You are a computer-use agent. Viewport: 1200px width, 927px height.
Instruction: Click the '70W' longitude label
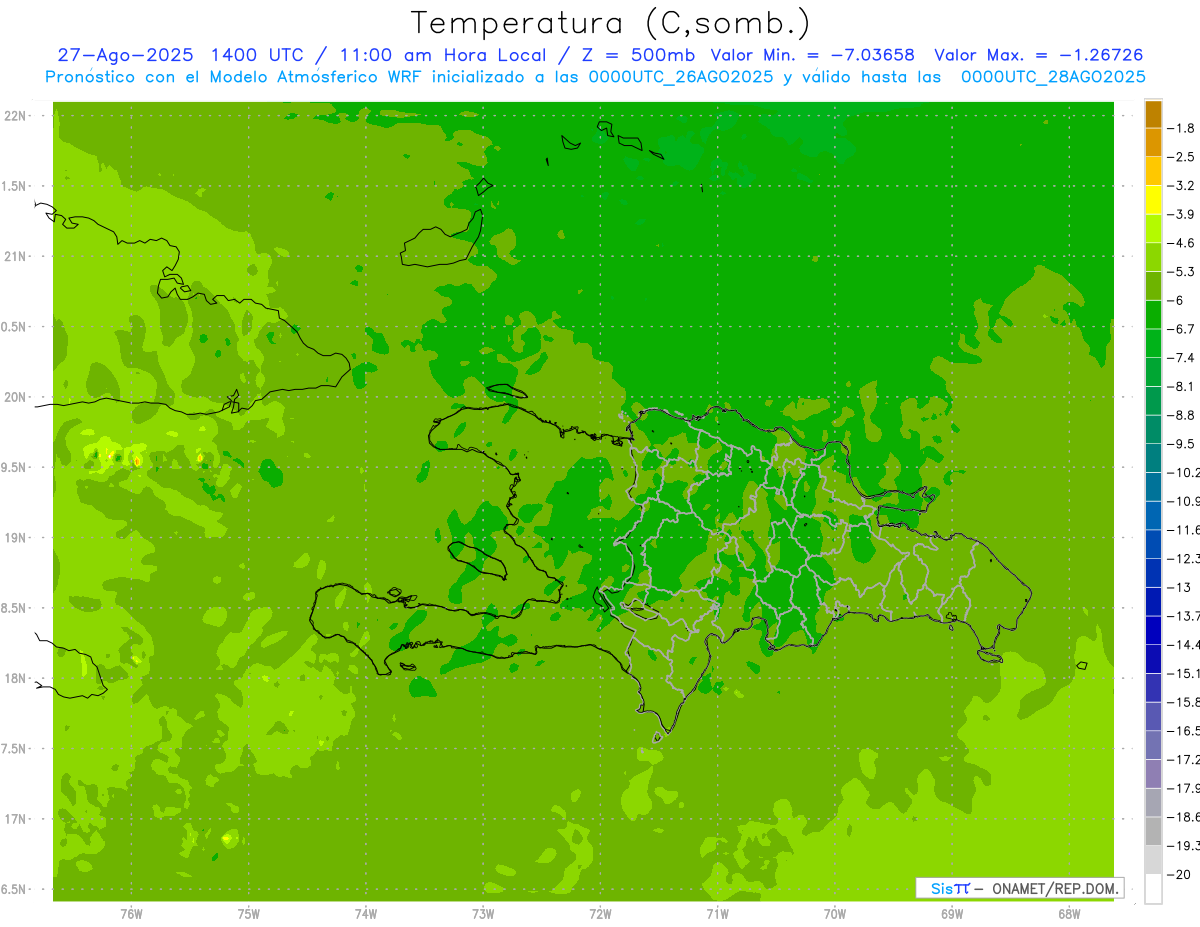pyautogui.click(x=834, y=913)
